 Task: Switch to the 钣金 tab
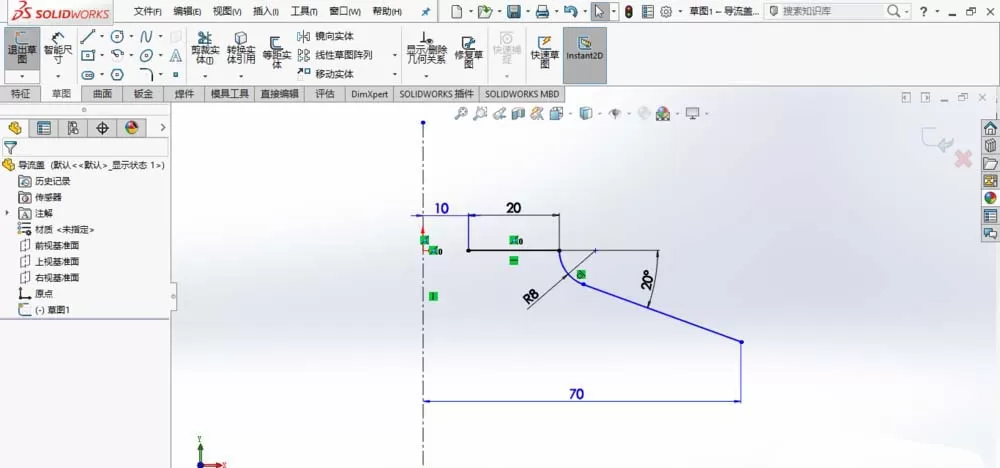pyautogui.click(x=143, y=94)
